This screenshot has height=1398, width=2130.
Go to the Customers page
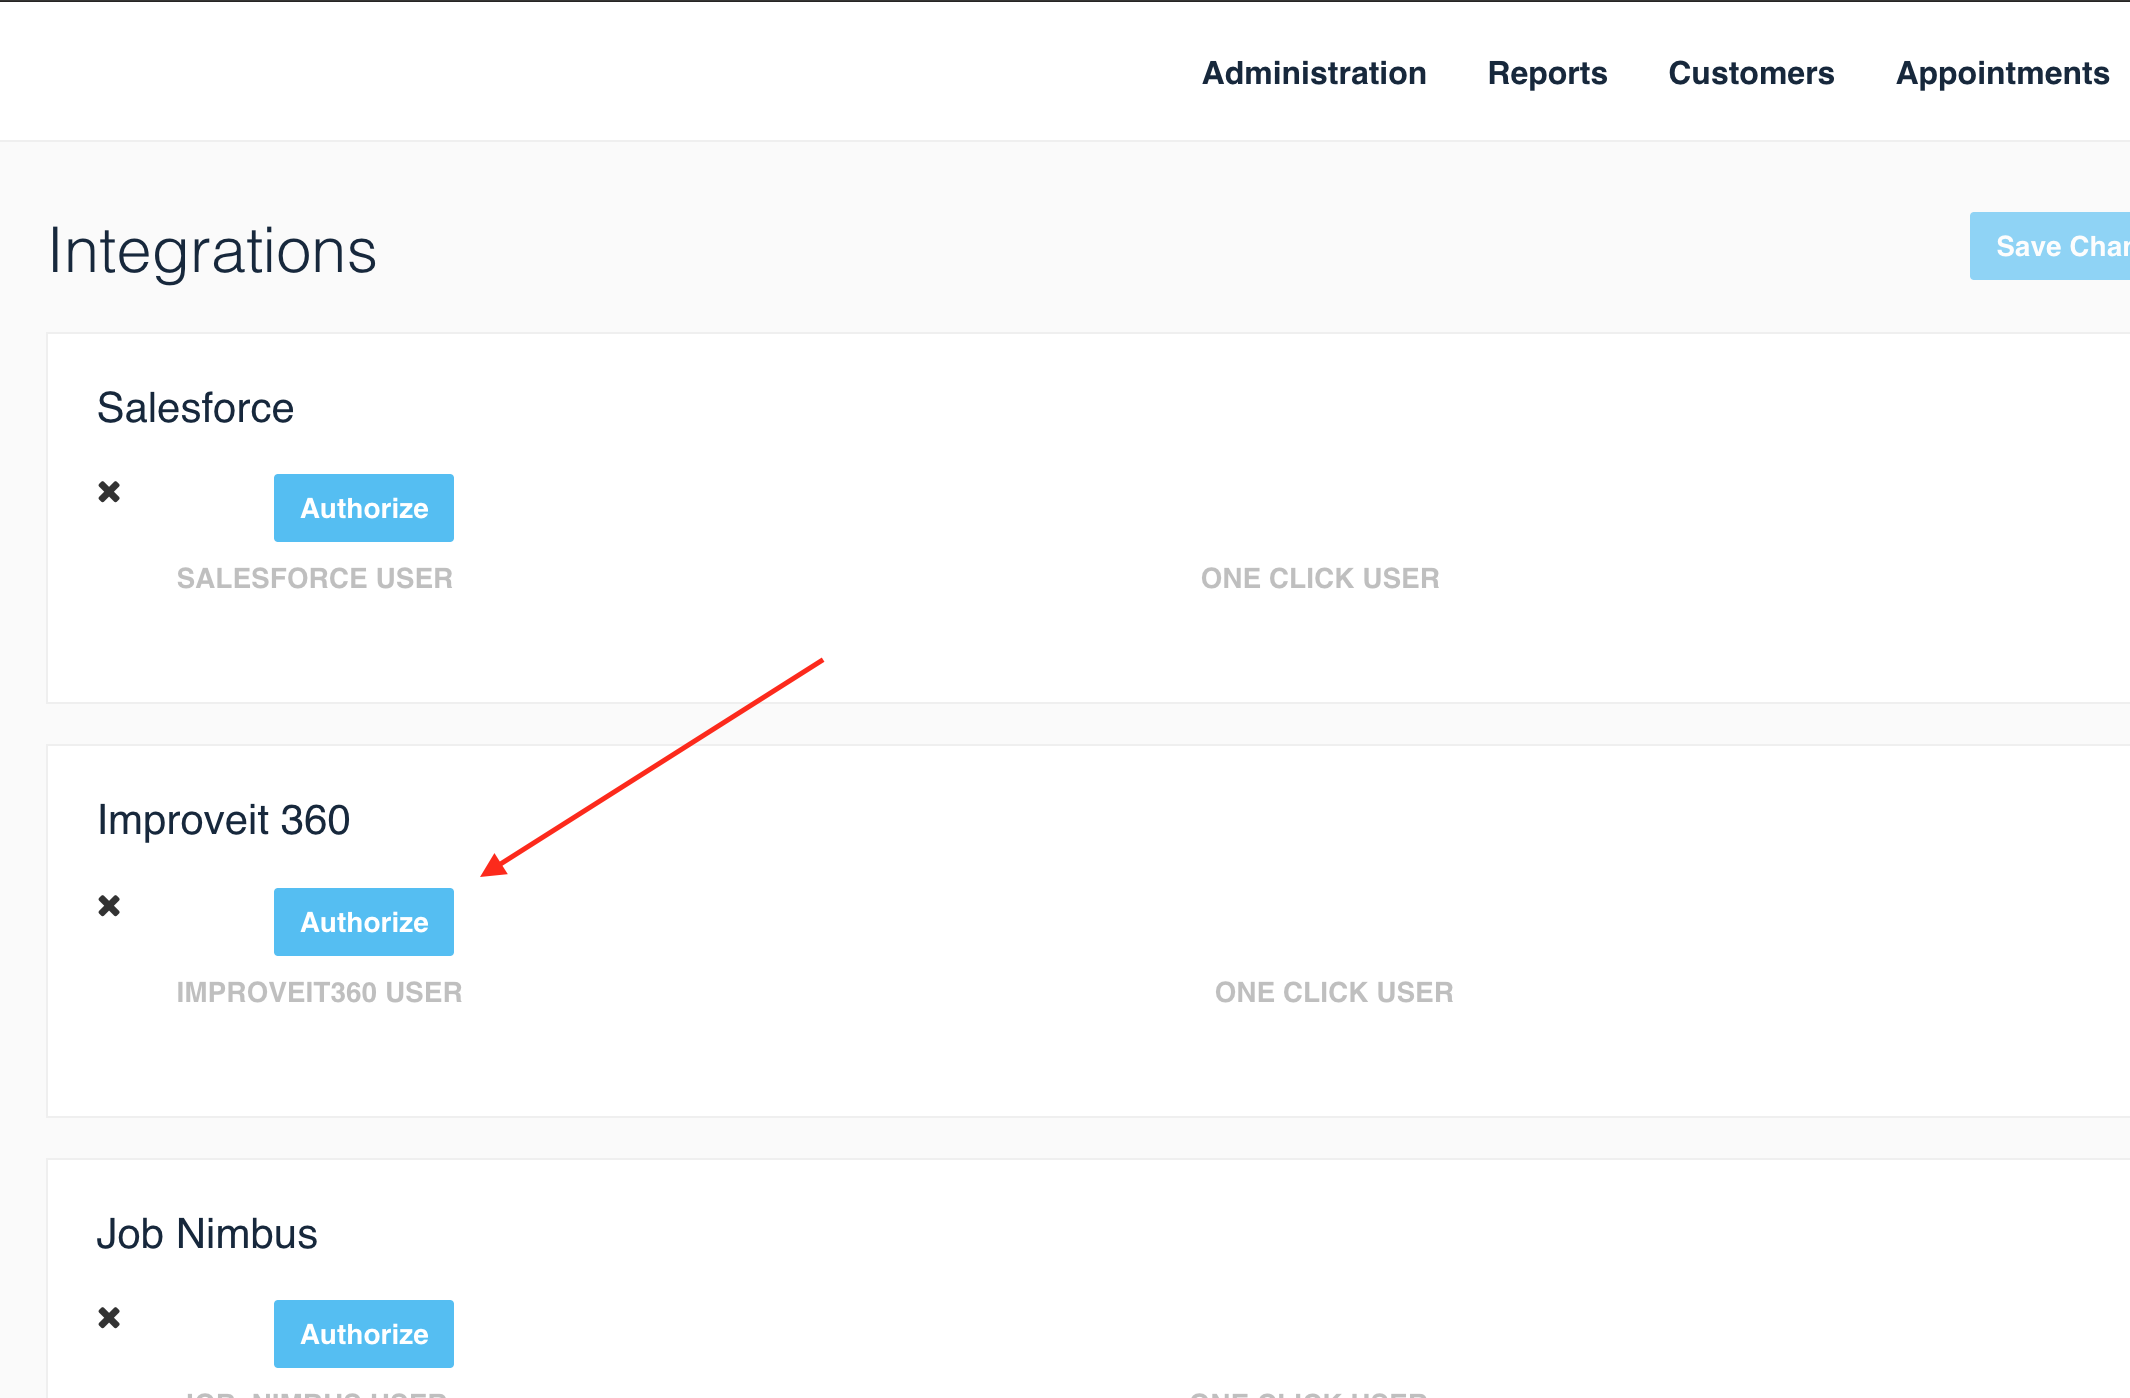tap(1751, 73)
